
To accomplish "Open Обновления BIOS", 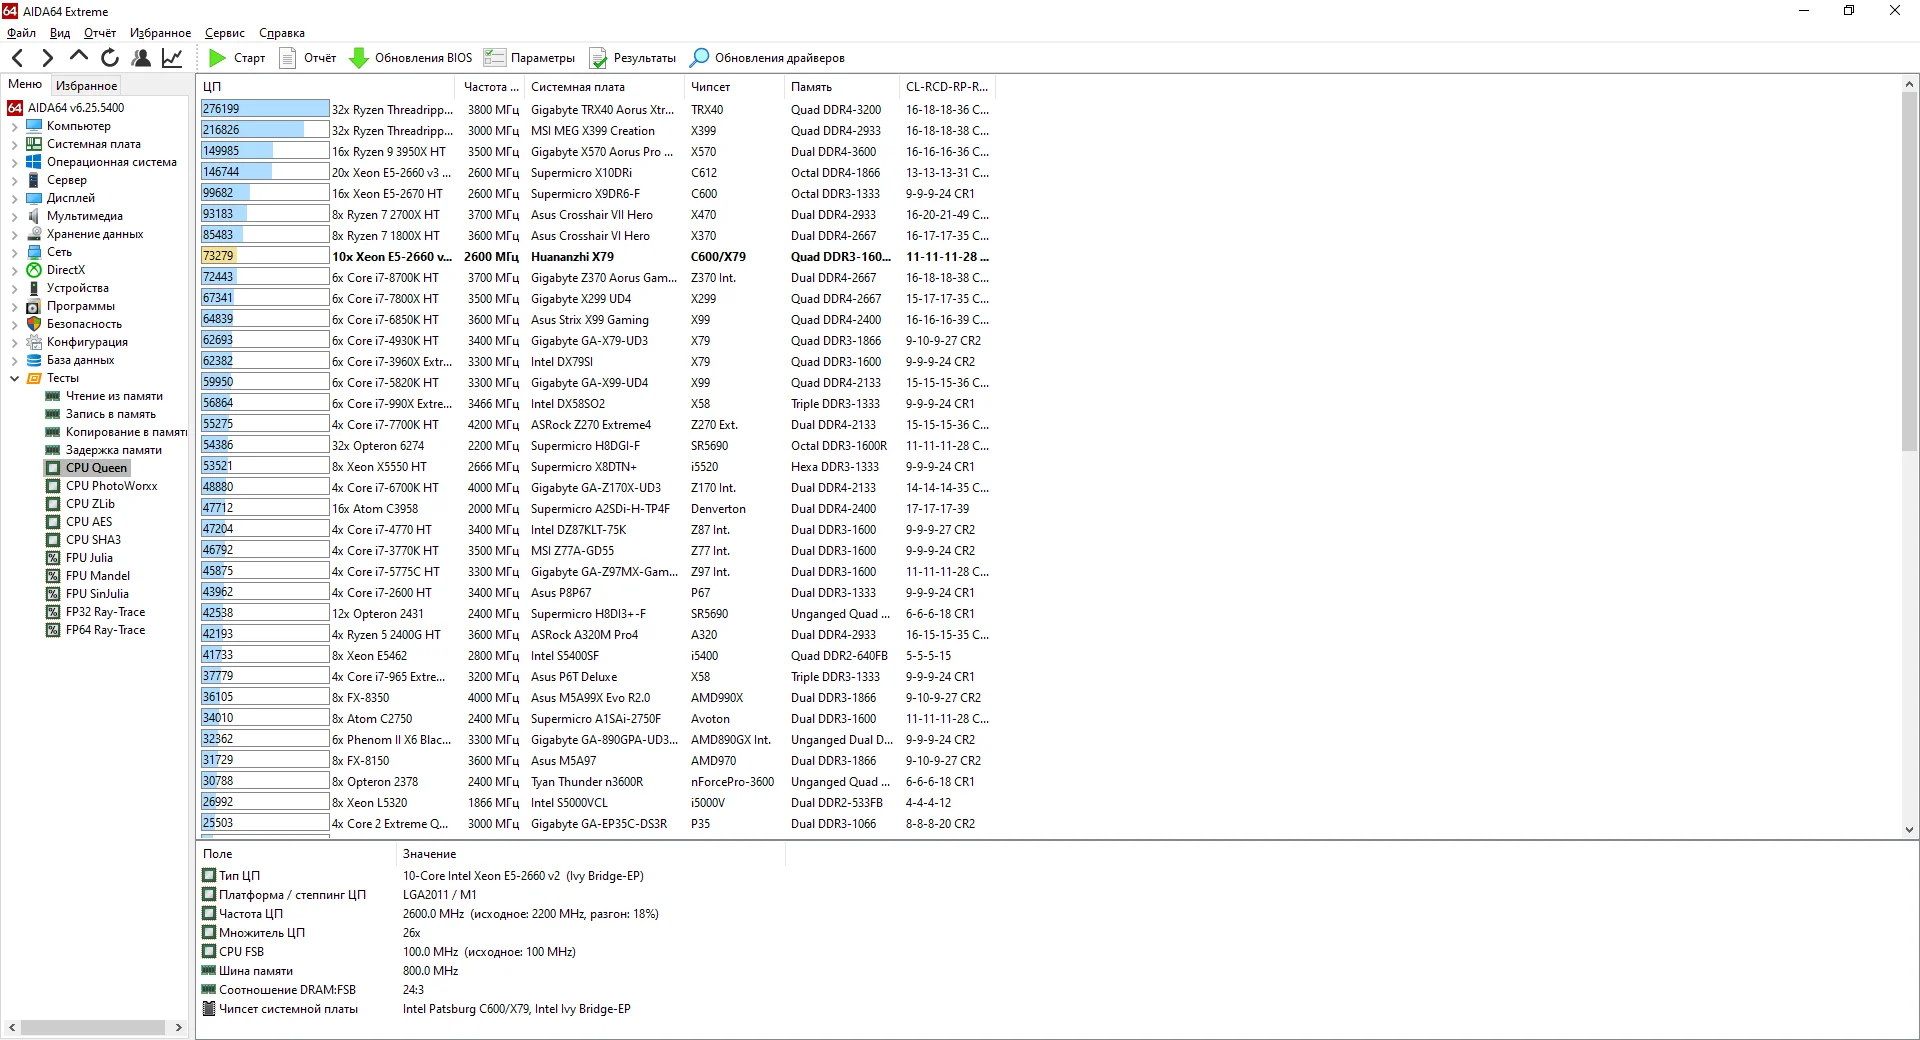I will tap(411, 58).
